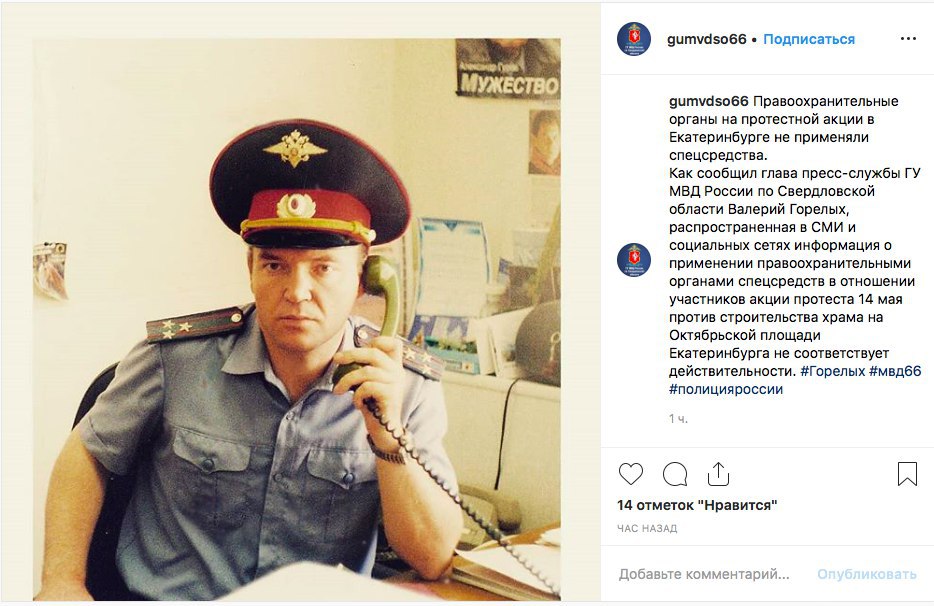934x606 pixels.
Task: View who liked via 14 отметок "Нравится"
Action: pyautogui.click(x=697, y=505)
